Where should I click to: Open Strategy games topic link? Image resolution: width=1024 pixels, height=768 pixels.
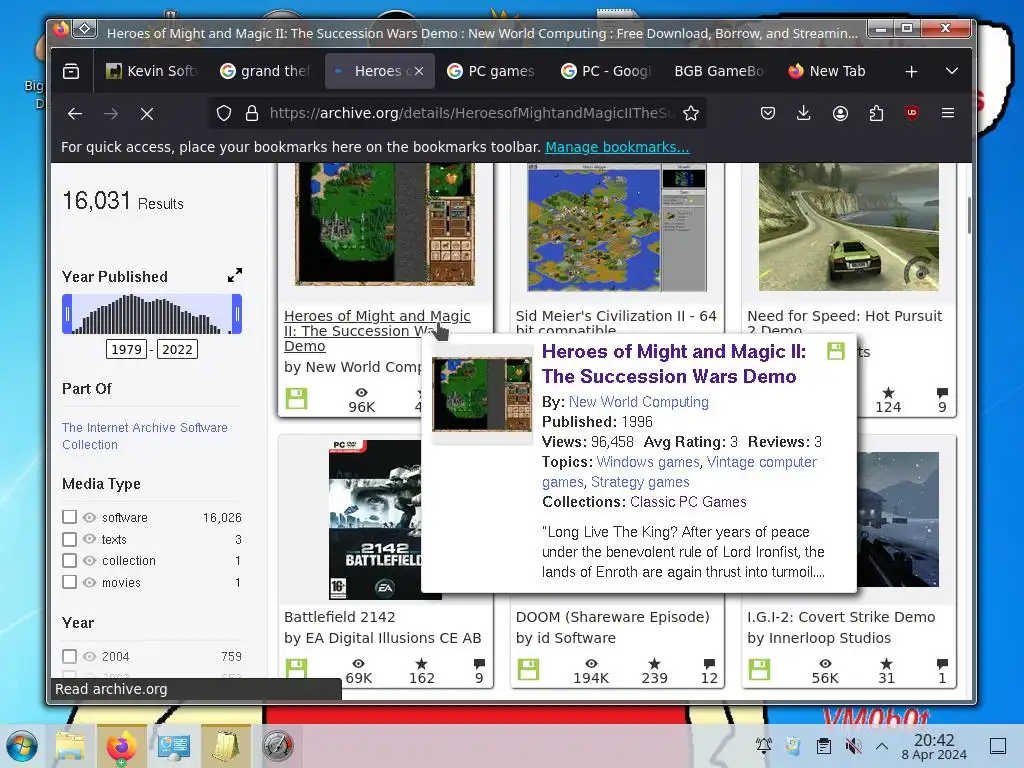pos(640,482)
